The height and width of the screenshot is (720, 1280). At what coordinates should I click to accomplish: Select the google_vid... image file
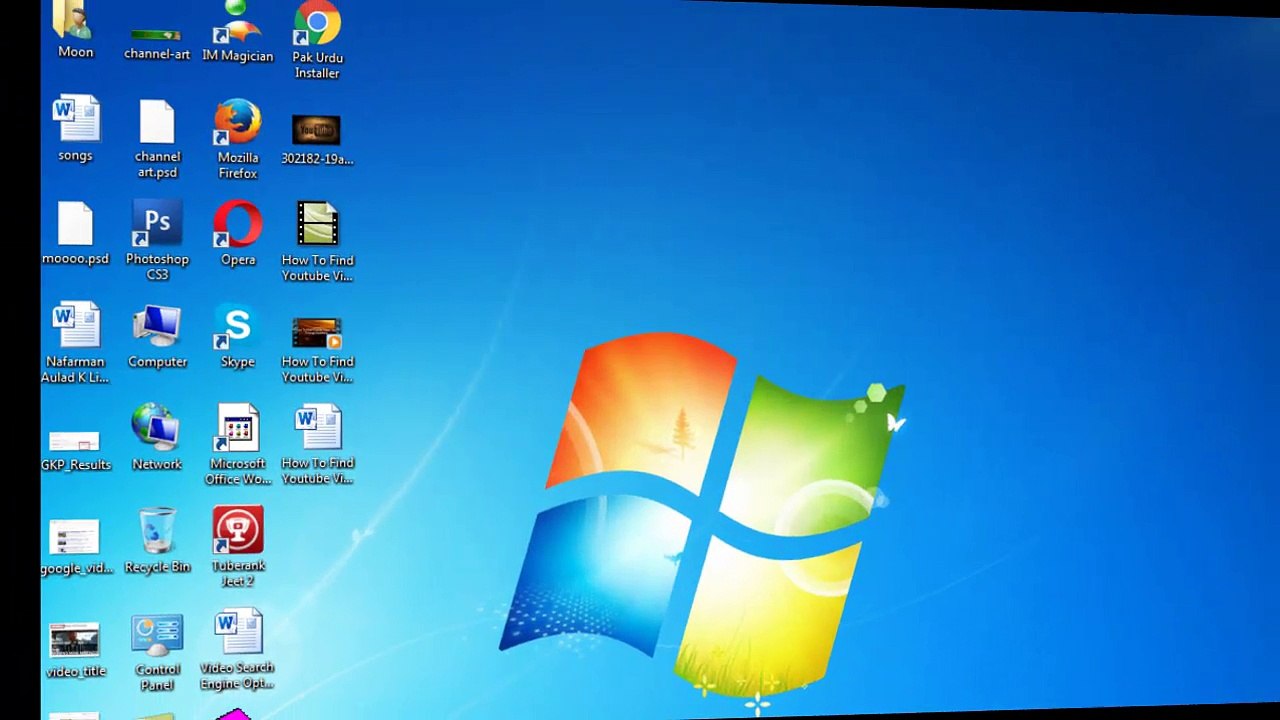click(x=75, y=547)
